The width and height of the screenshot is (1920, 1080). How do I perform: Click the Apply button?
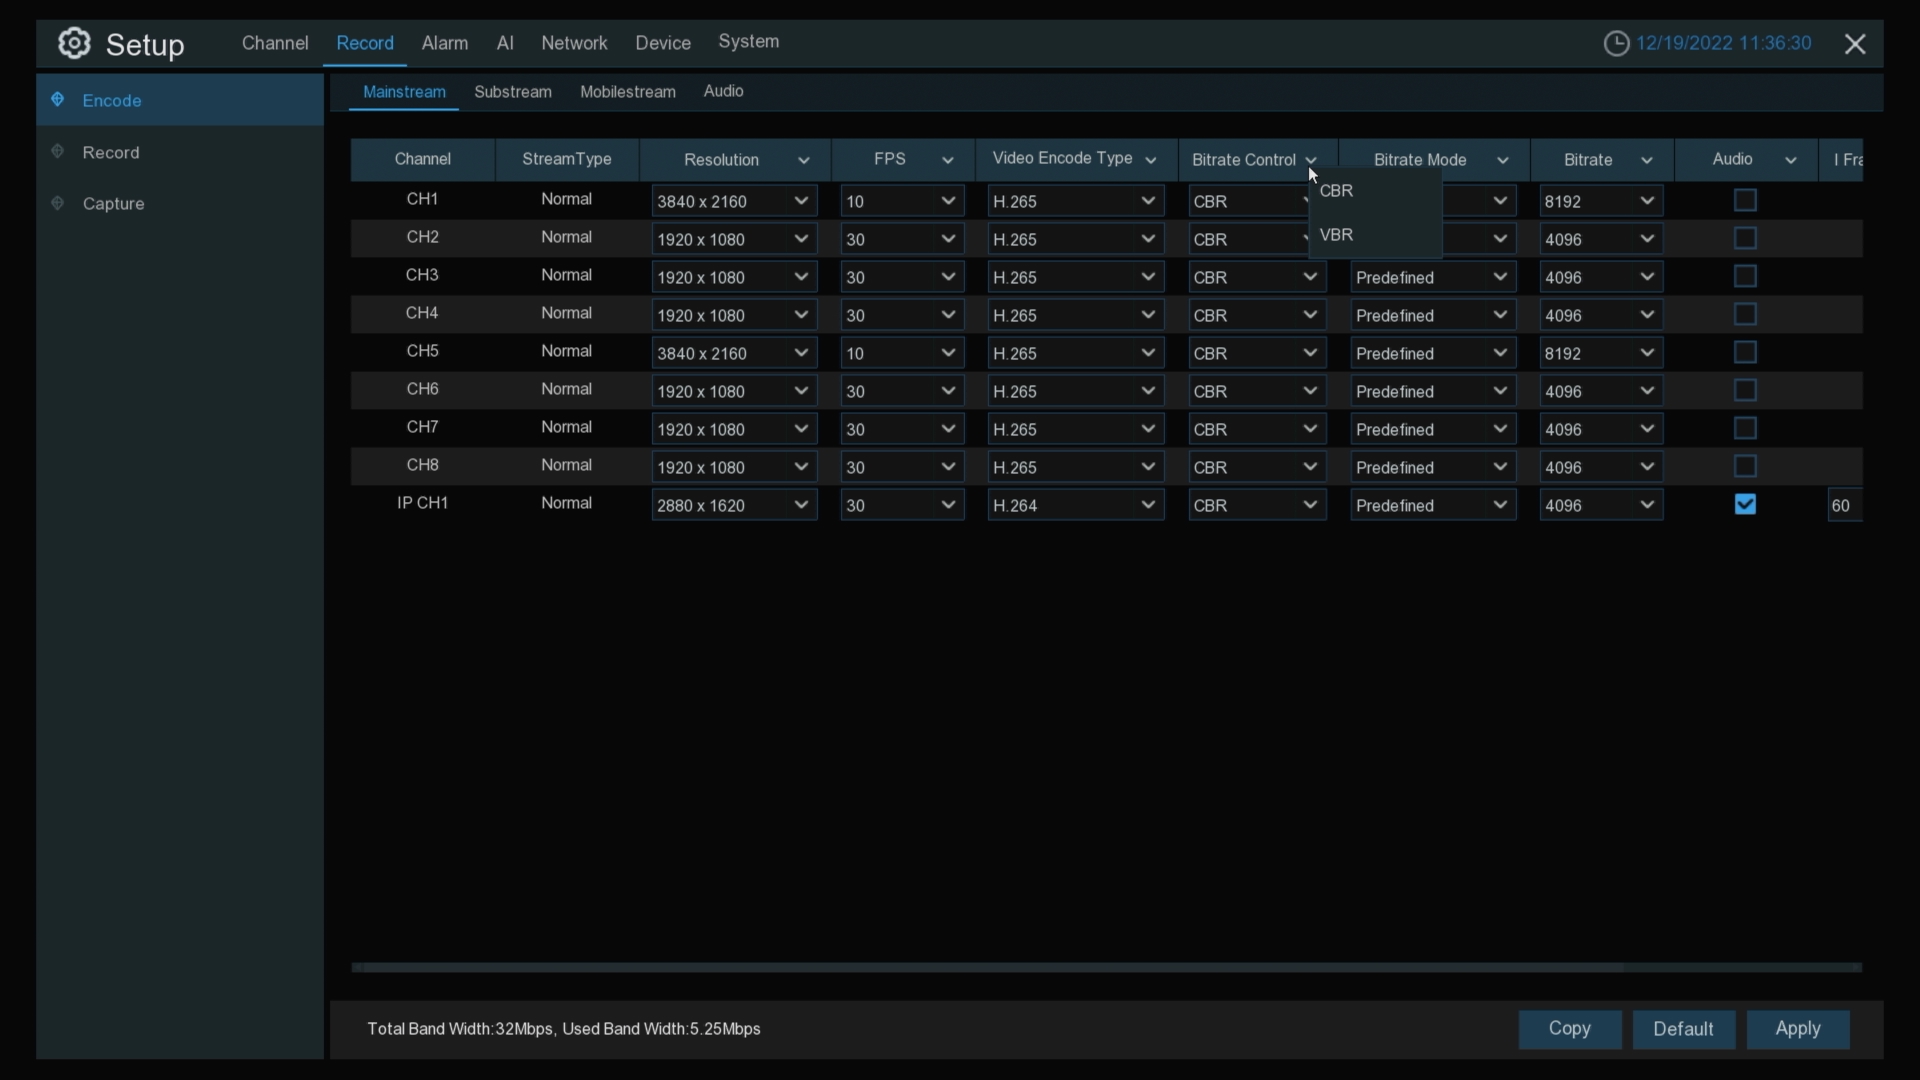pyautogui.click(x=1798, y=1029)
